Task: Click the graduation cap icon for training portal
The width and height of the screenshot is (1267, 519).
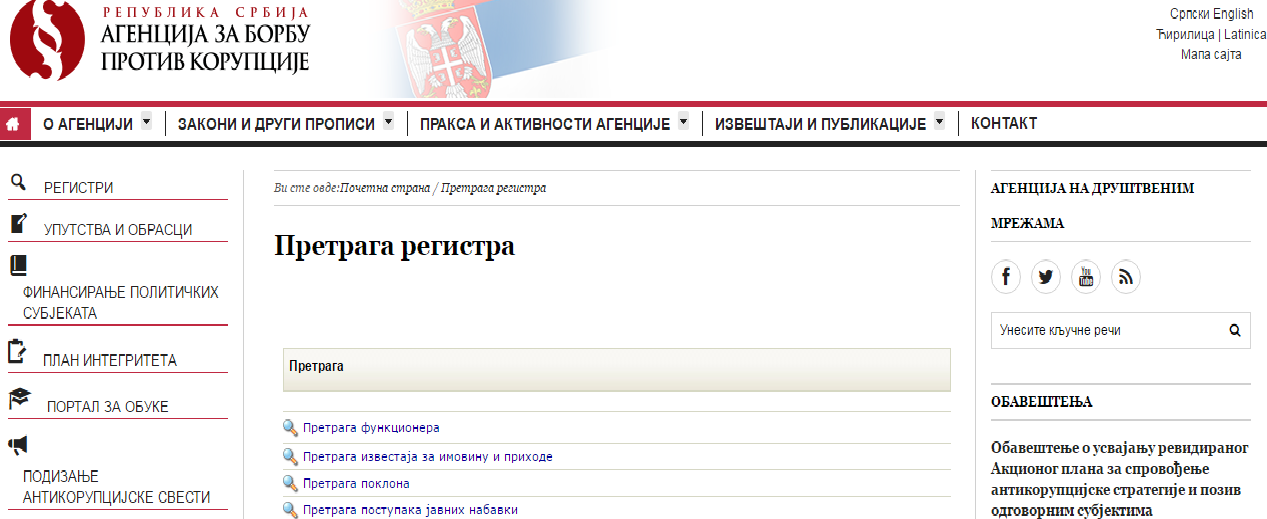Action: [19, 399]
